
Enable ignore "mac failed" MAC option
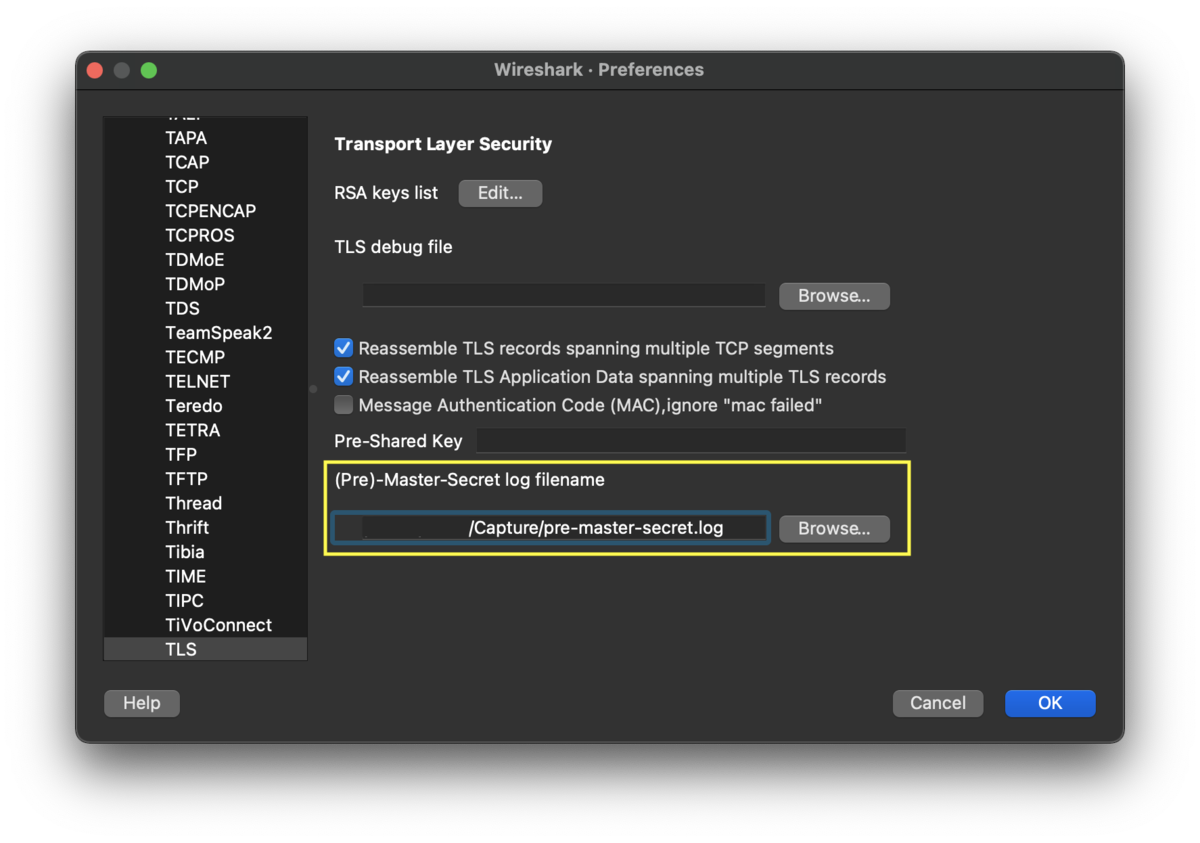343,405
